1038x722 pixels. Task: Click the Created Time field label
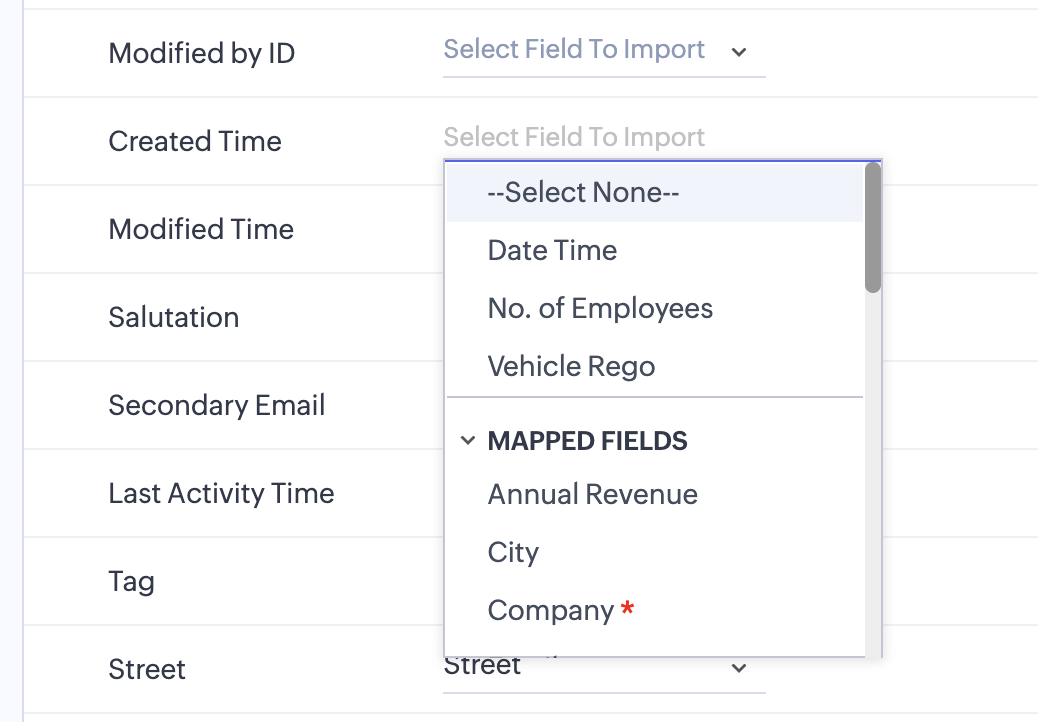(195, 141)
